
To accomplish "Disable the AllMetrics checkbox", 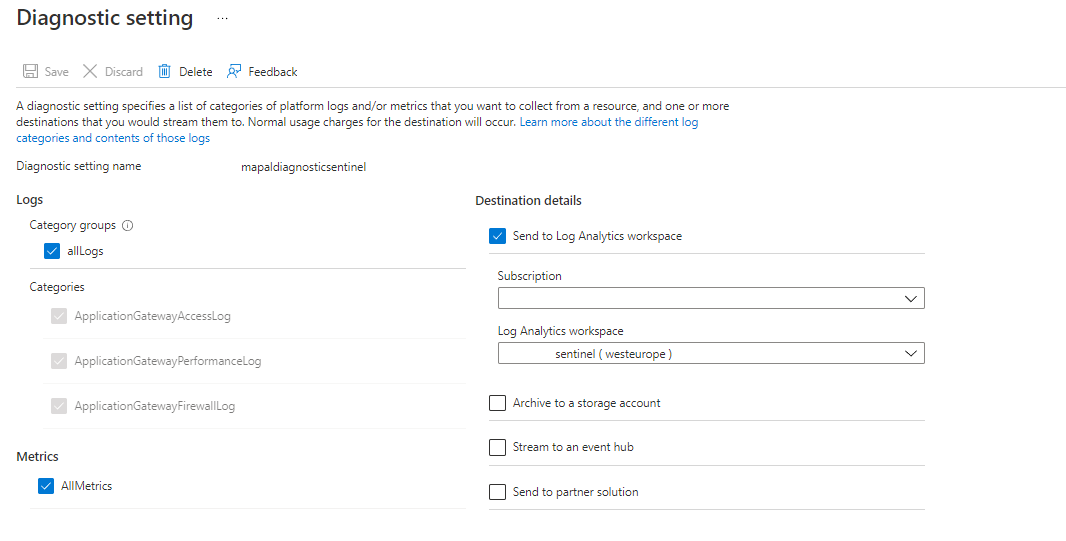I will coord(45,486).
